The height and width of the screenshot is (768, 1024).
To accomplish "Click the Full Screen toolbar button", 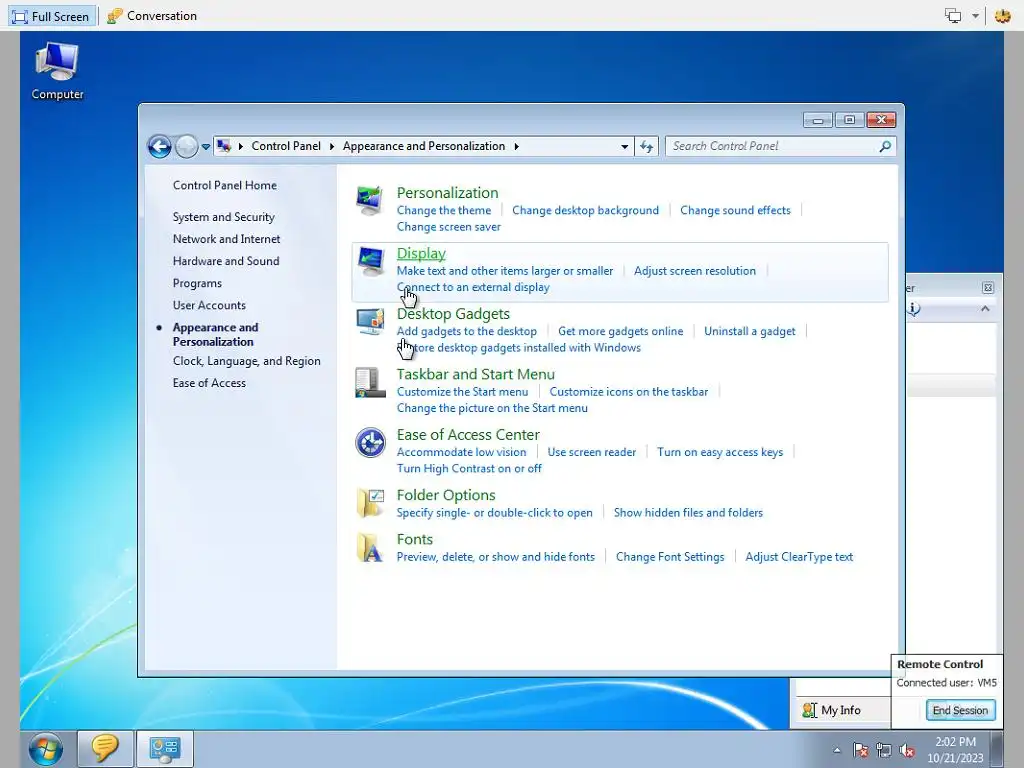I will pos(51,16).
